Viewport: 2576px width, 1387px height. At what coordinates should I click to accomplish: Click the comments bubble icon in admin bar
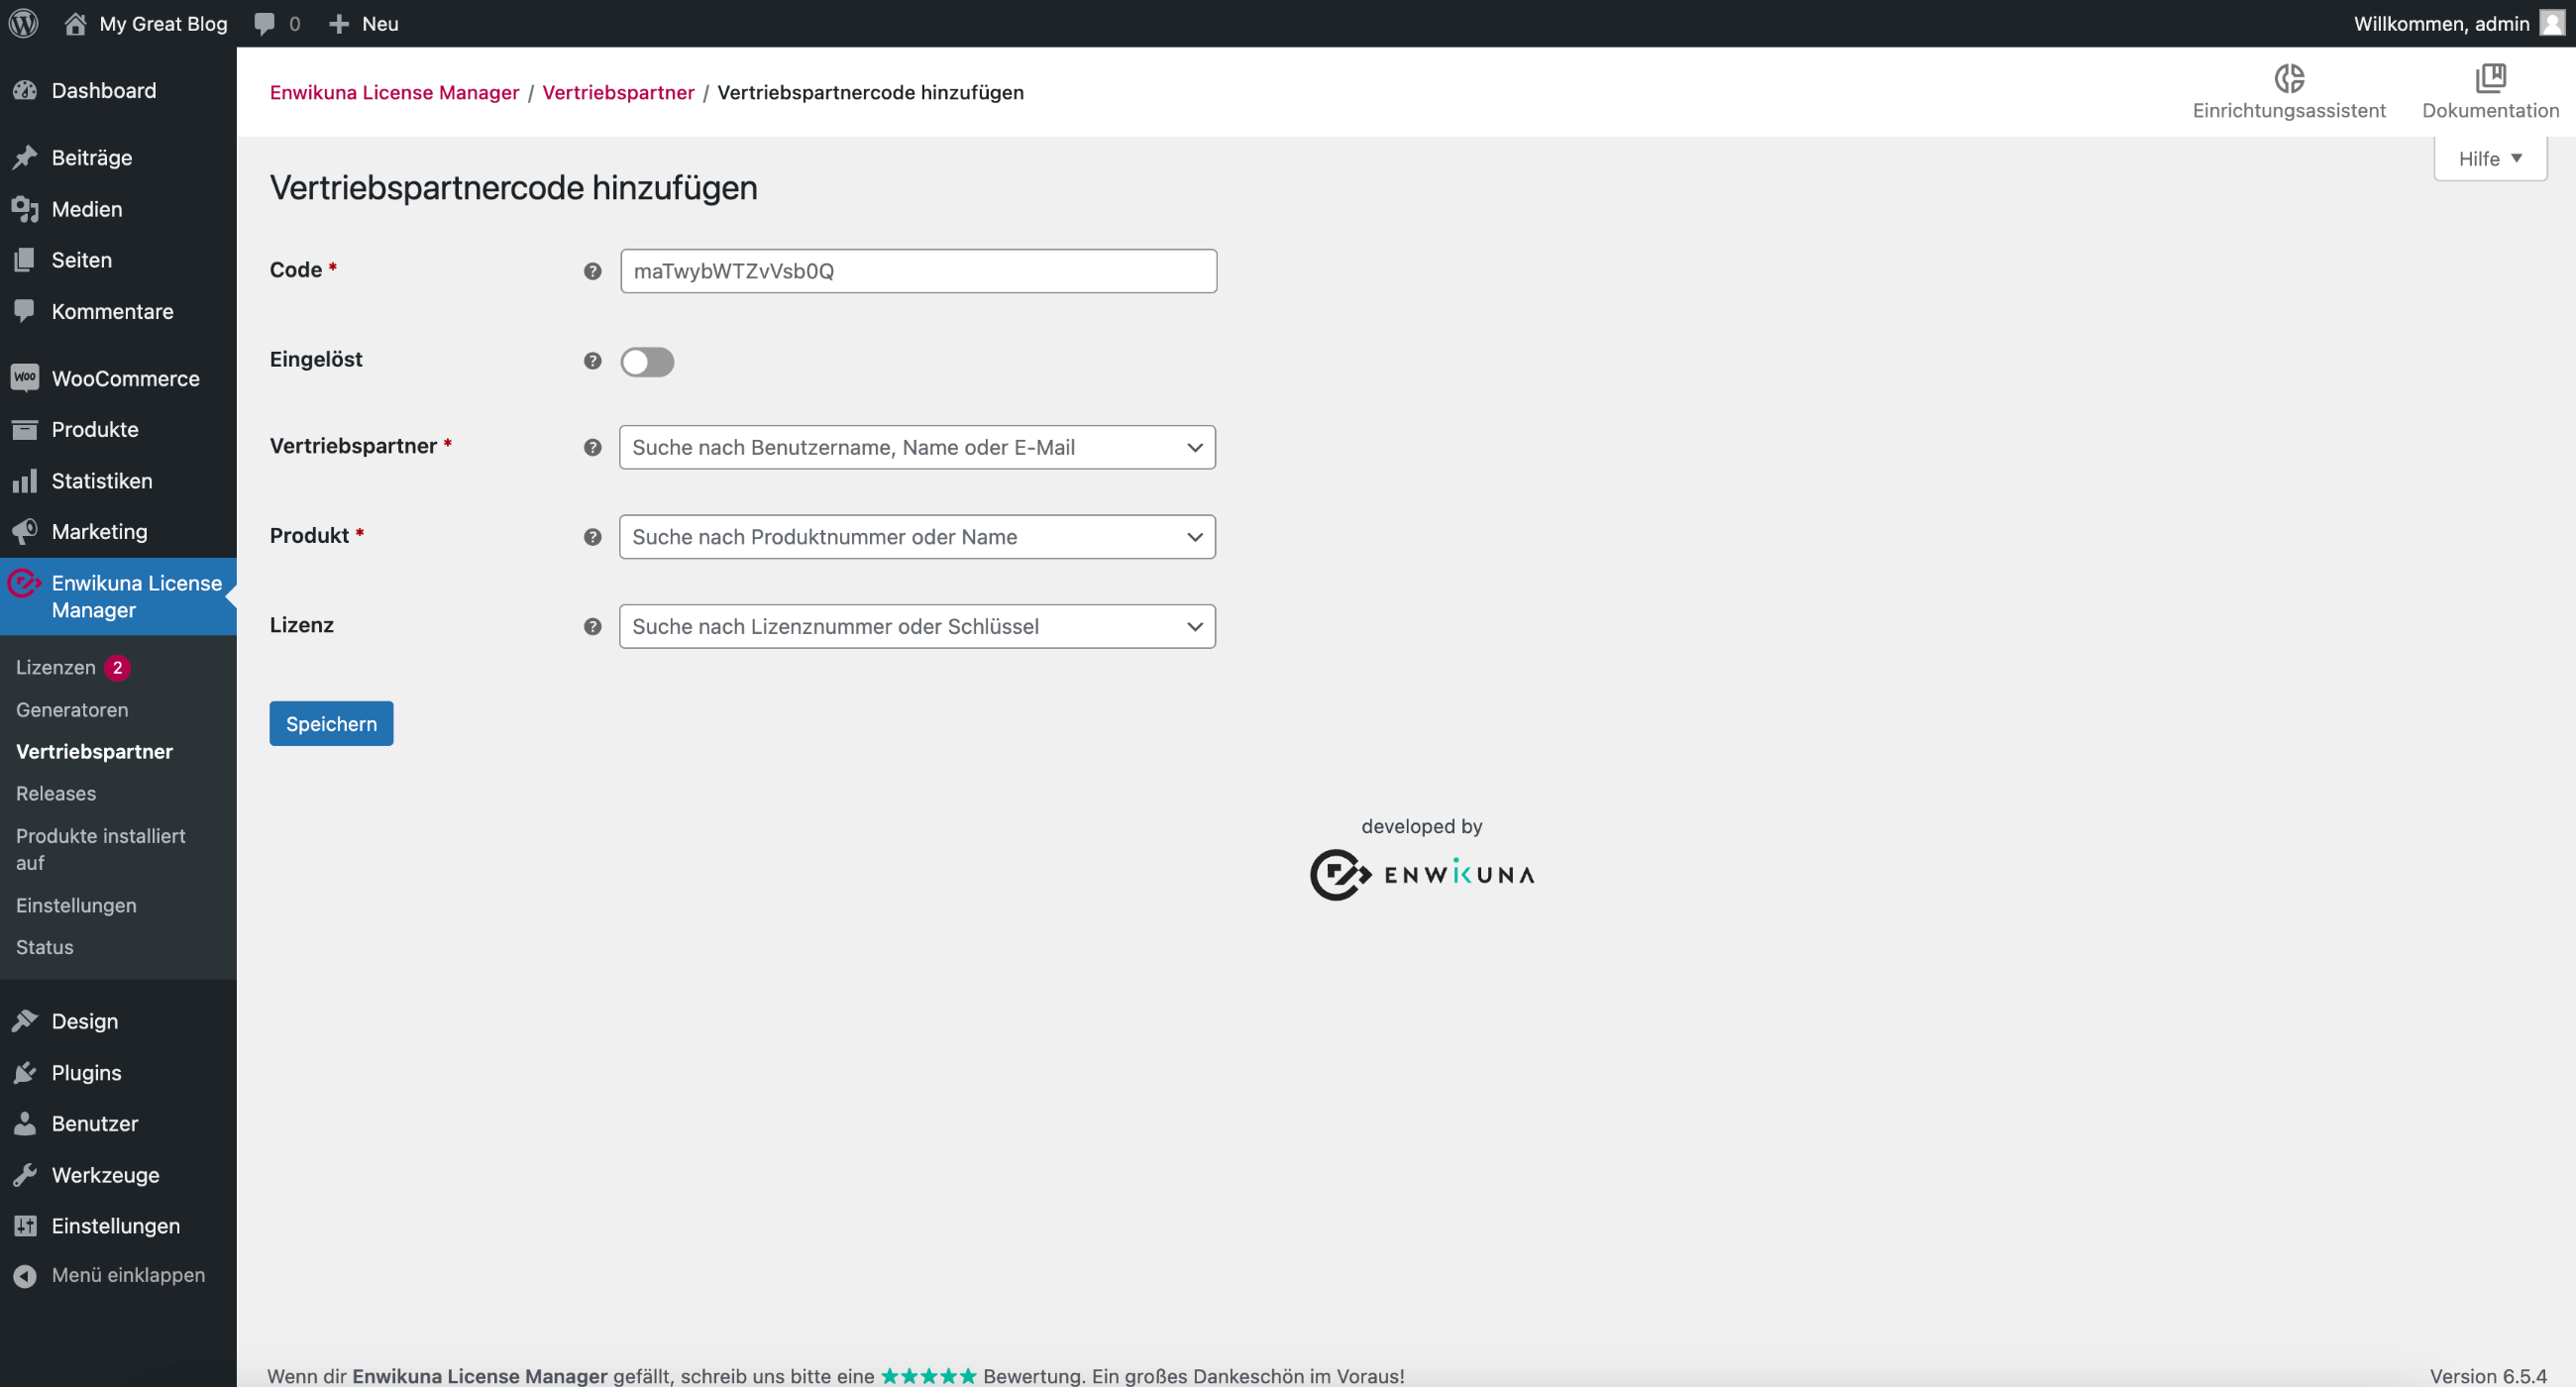264,23
